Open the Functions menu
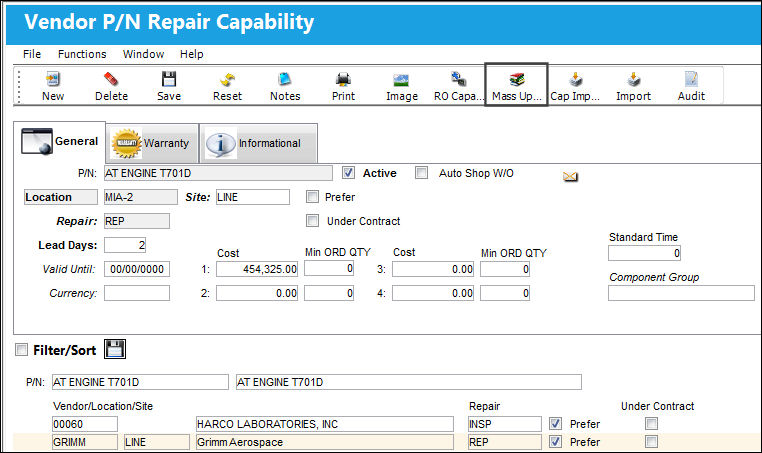This screenshot has width=762, height=453. click(82, 54)
